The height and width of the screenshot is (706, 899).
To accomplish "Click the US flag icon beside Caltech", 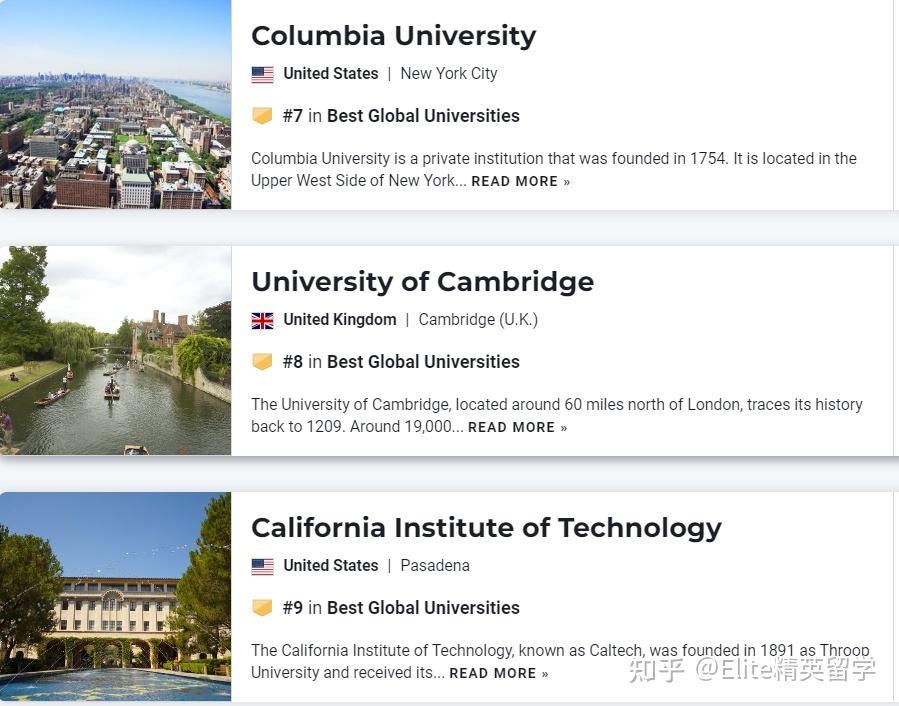I will 262,566.
